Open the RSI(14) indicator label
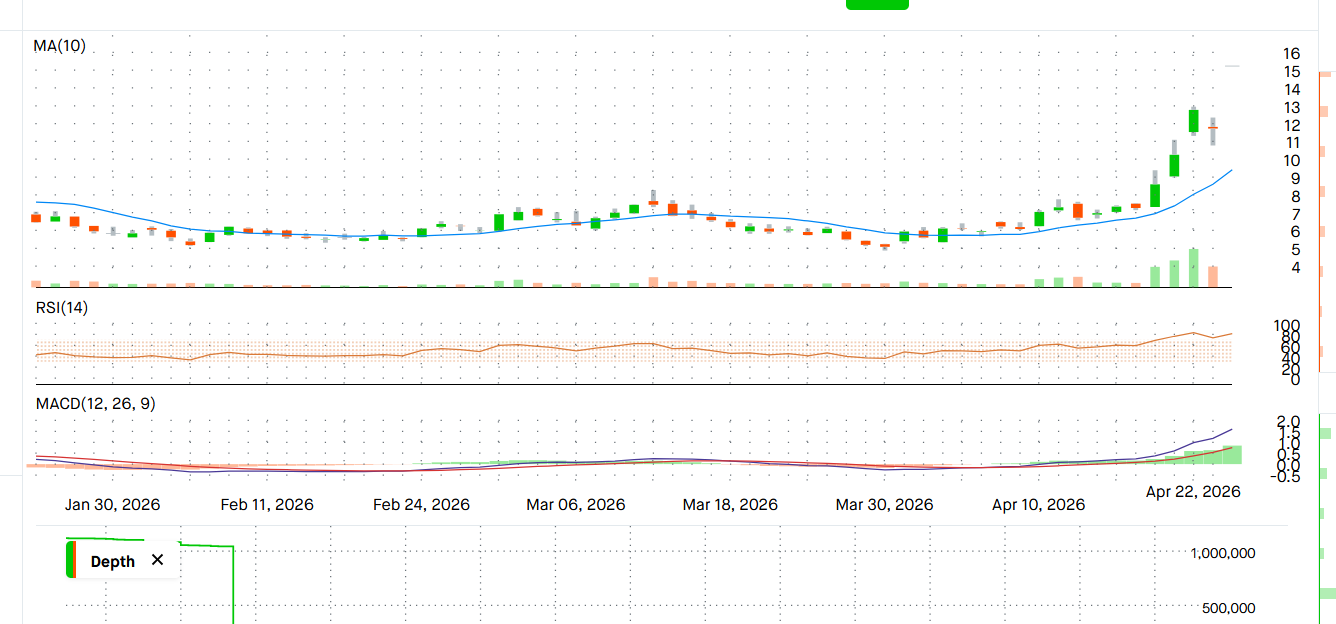 [62, 308]
